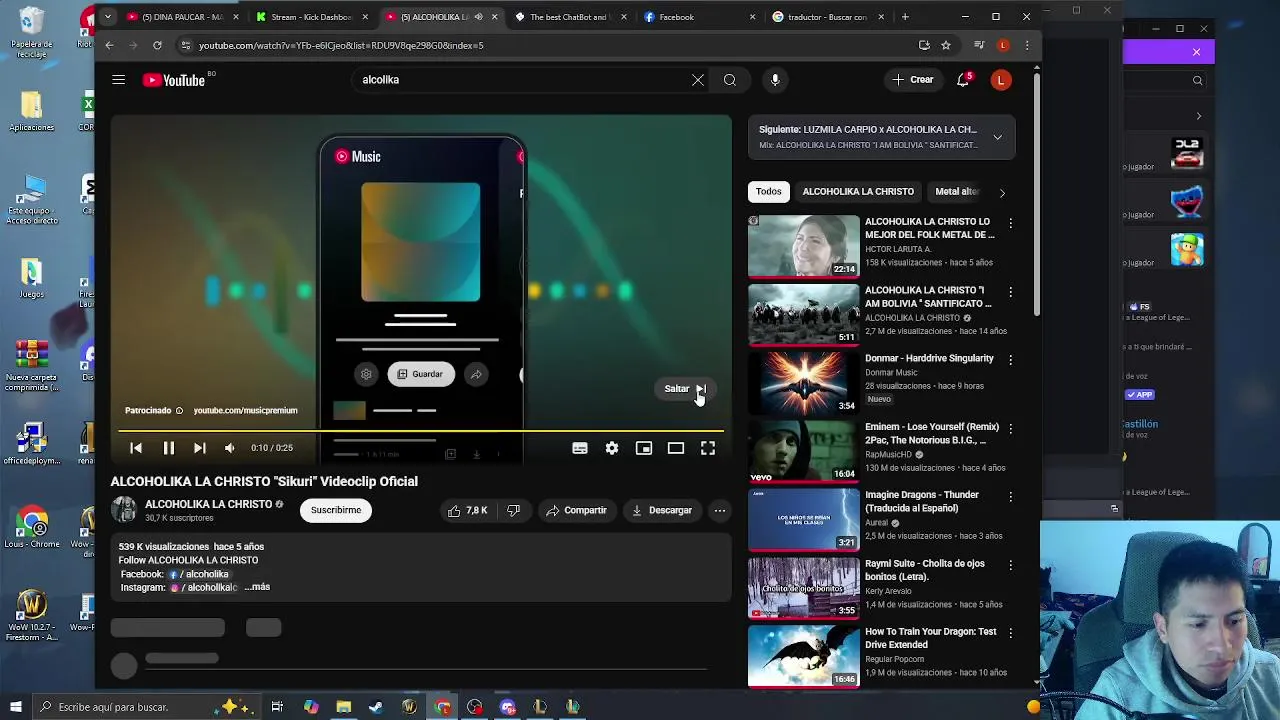
Task: Bookmark this page with star
Action: tap(946, 45)
